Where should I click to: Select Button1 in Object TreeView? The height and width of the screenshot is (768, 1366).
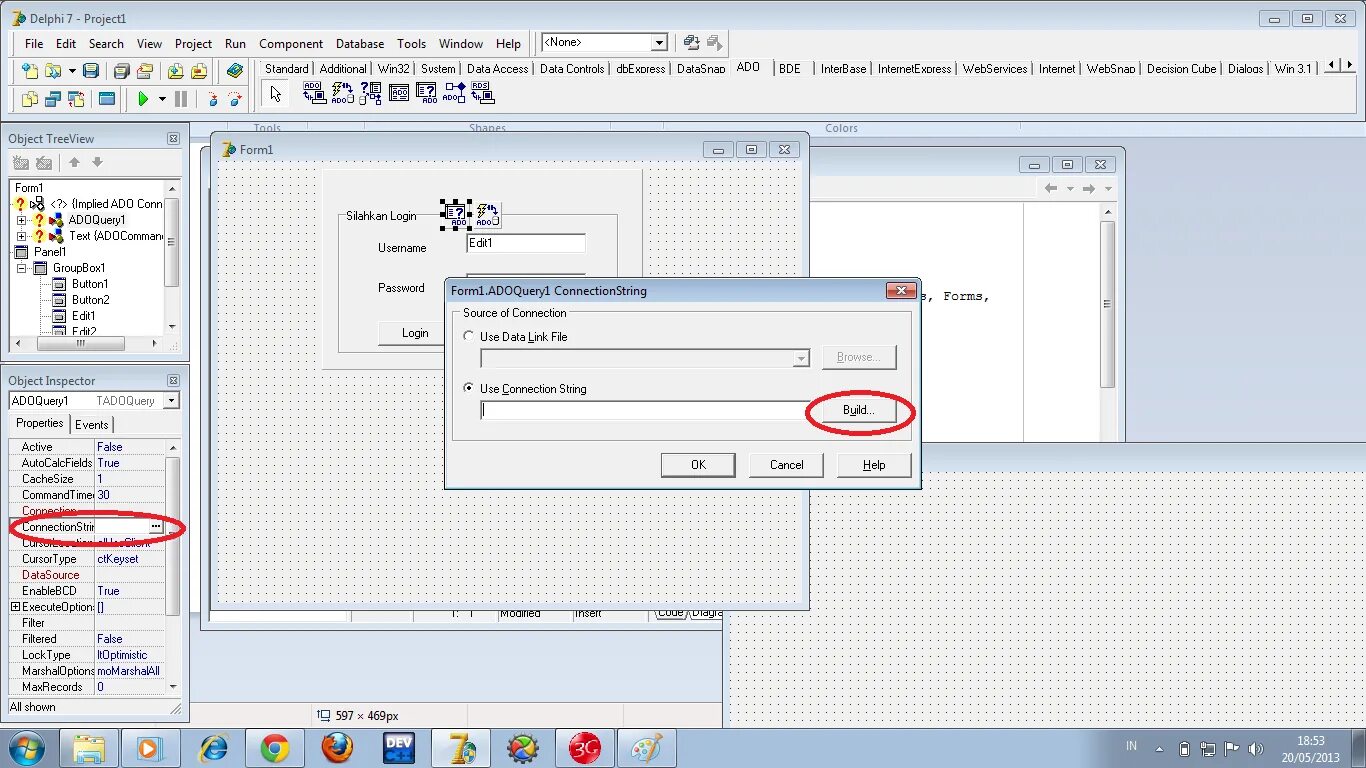click(x=90, y=284)
